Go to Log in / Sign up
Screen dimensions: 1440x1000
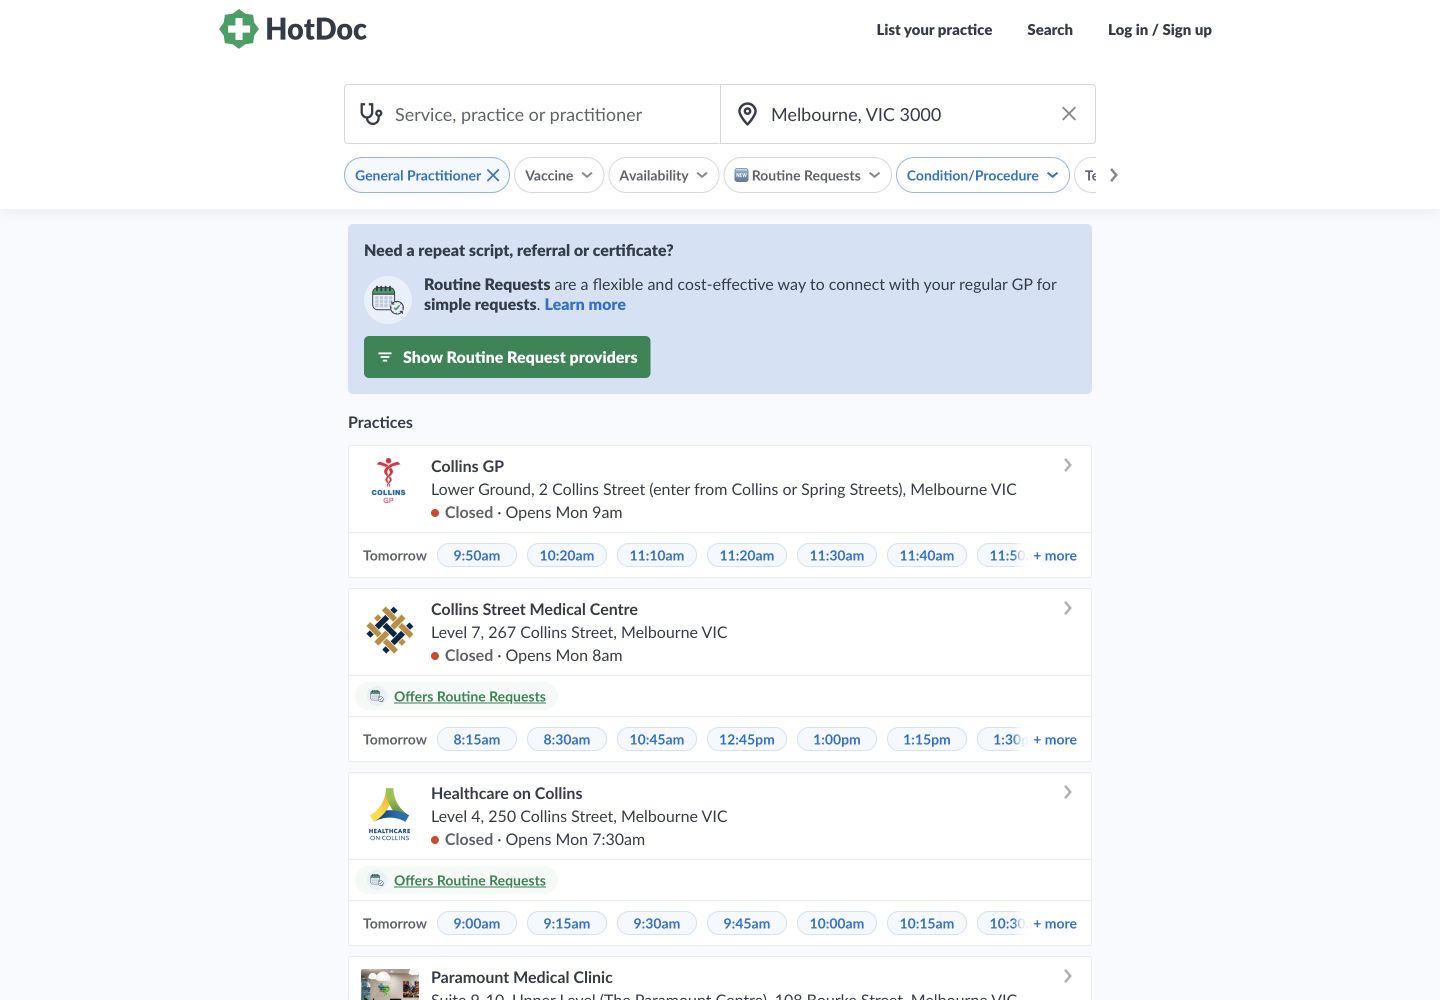[1159, 30]
